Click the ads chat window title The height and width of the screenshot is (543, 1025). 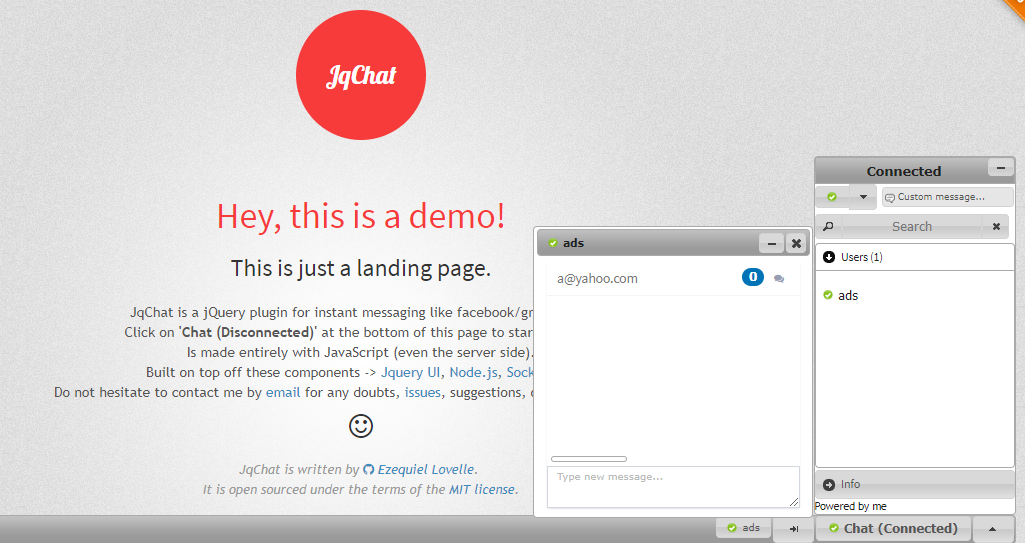(x=573, y=243)
